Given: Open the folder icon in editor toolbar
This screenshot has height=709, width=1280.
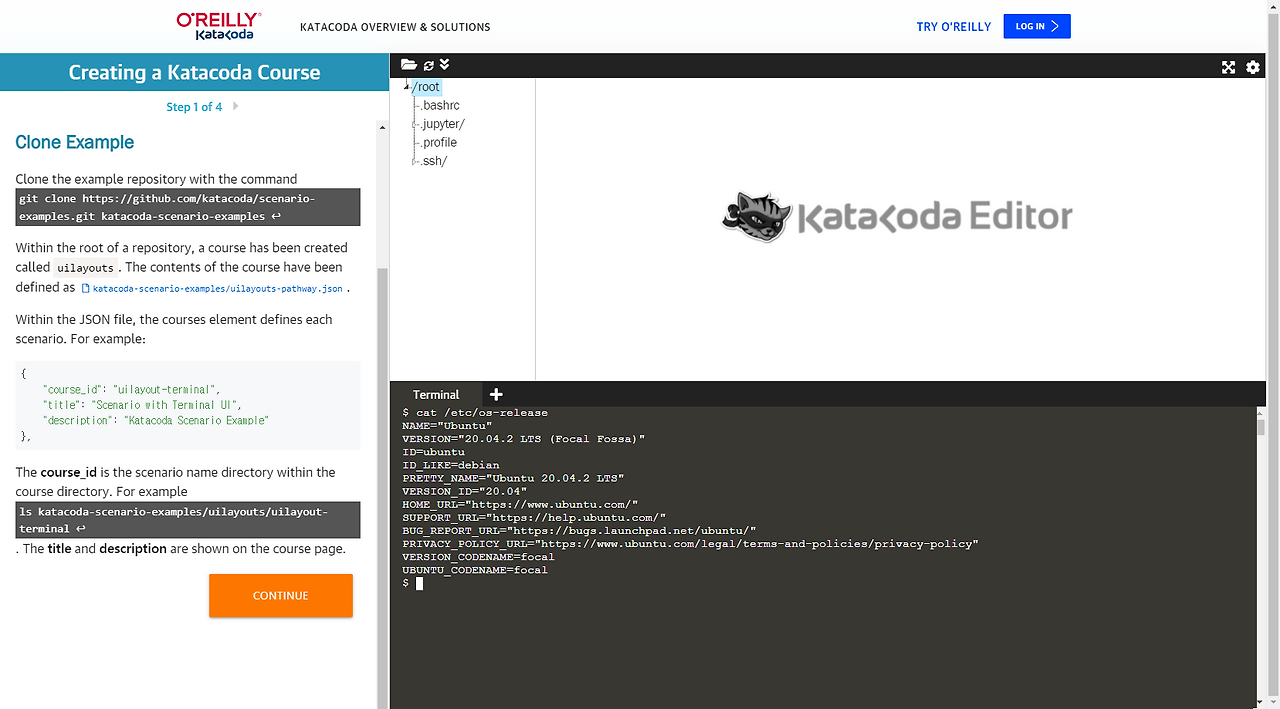Looking at the screenshot, I should coord(408,65).
